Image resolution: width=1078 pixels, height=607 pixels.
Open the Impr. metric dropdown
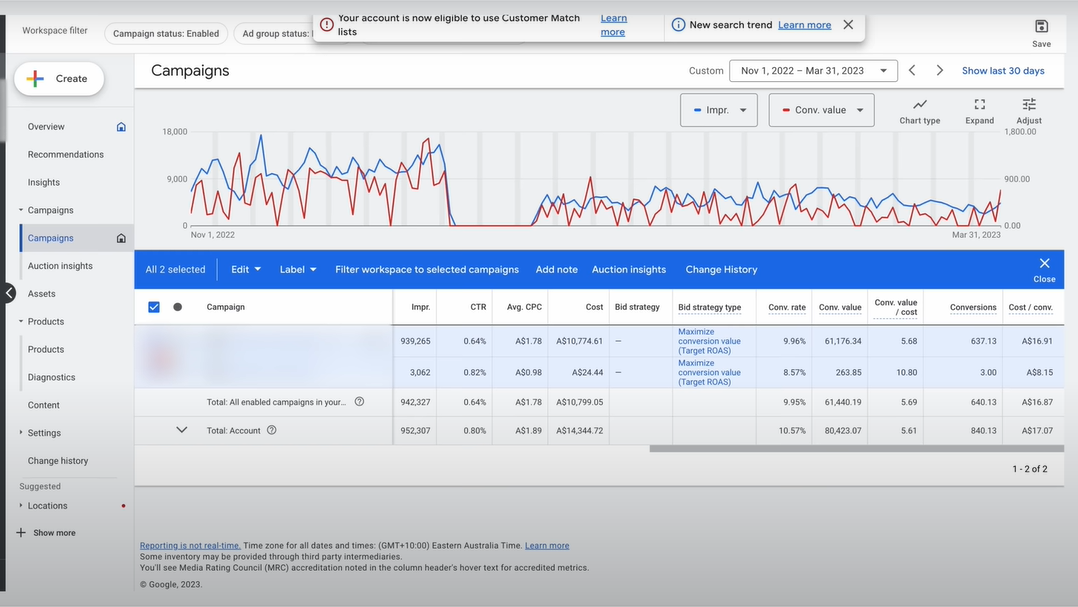pyautogui.click(x=719, y=110)
